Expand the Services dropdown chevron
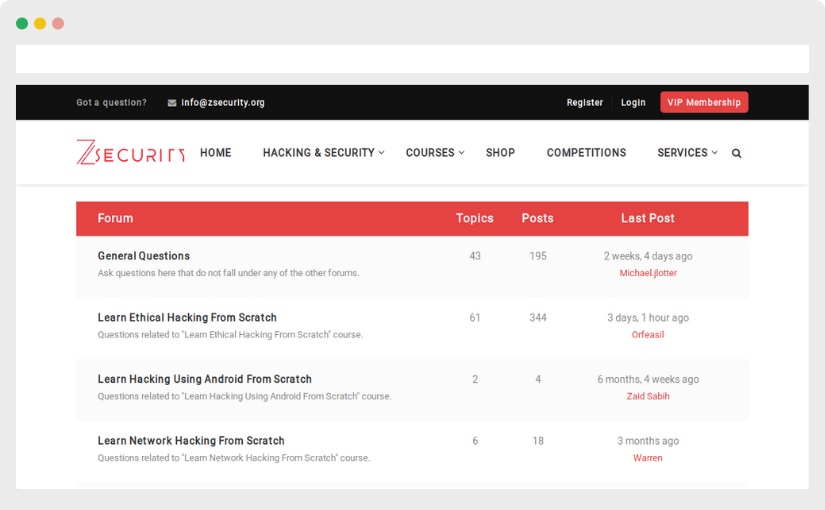This screenshot has width=825, height=510. click(x=715, y=153)
